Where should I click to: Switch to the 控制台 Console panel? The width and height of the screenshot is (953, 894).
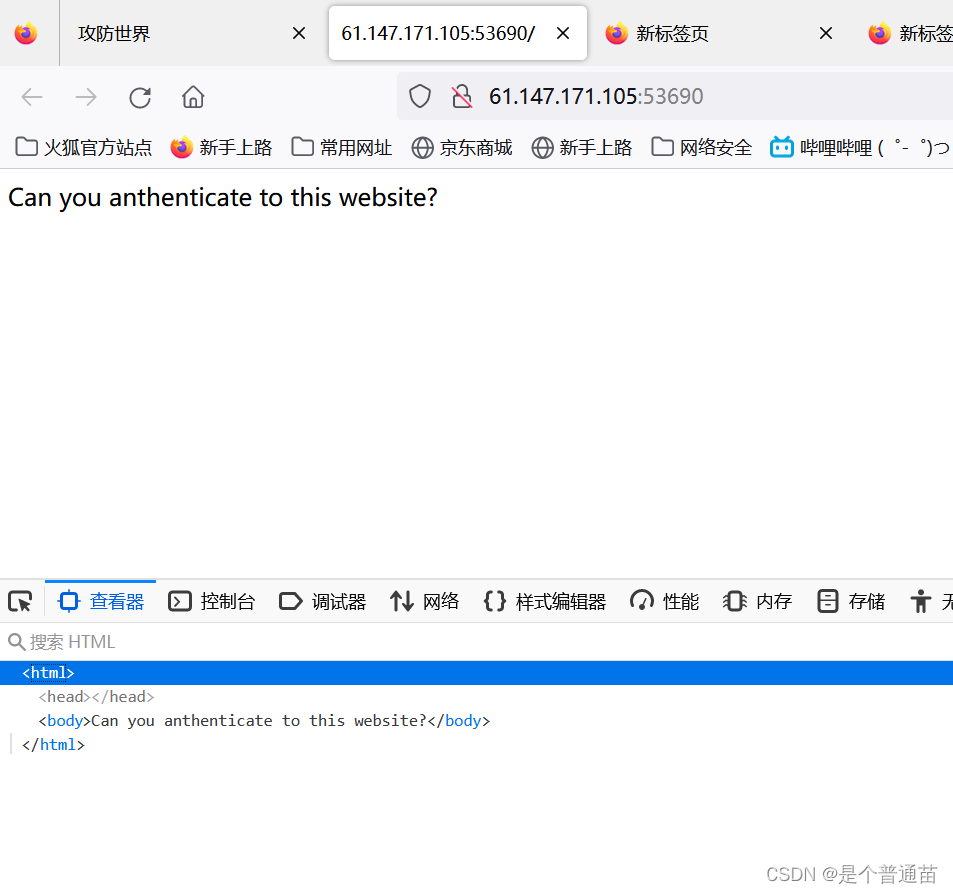[212, 601]
